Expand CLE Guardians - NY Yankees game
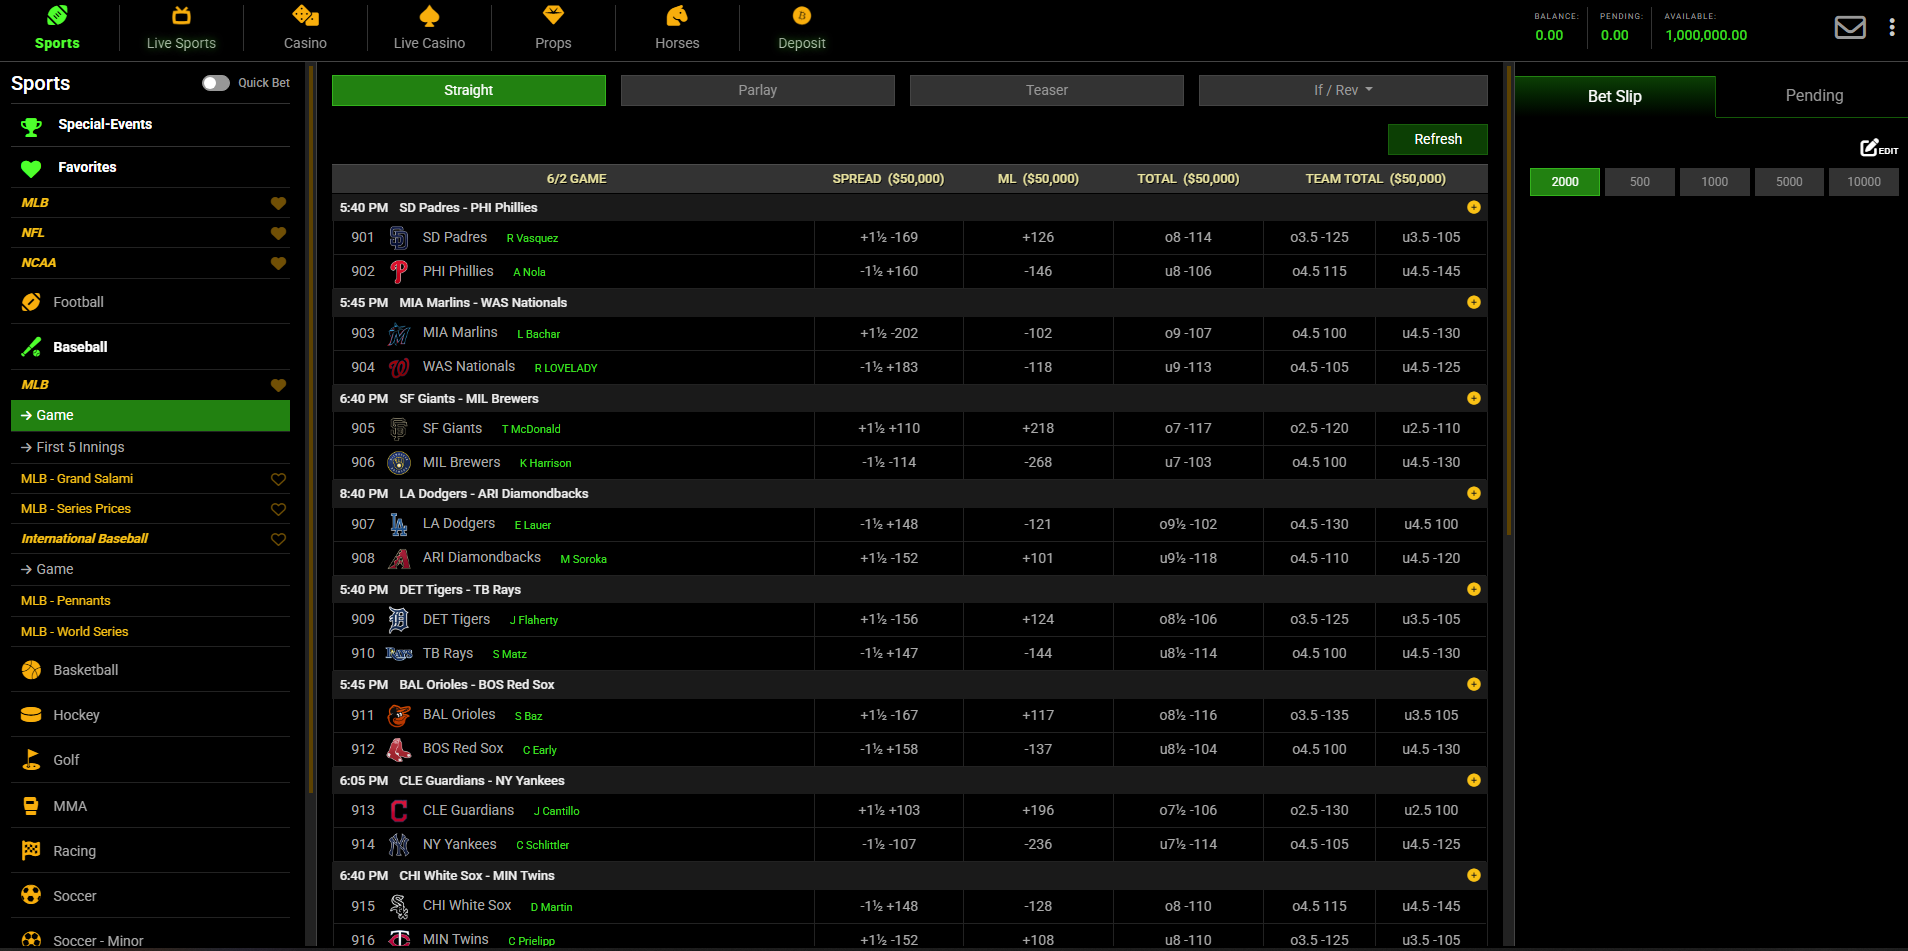1908x951 pixels. point(1473,780)
